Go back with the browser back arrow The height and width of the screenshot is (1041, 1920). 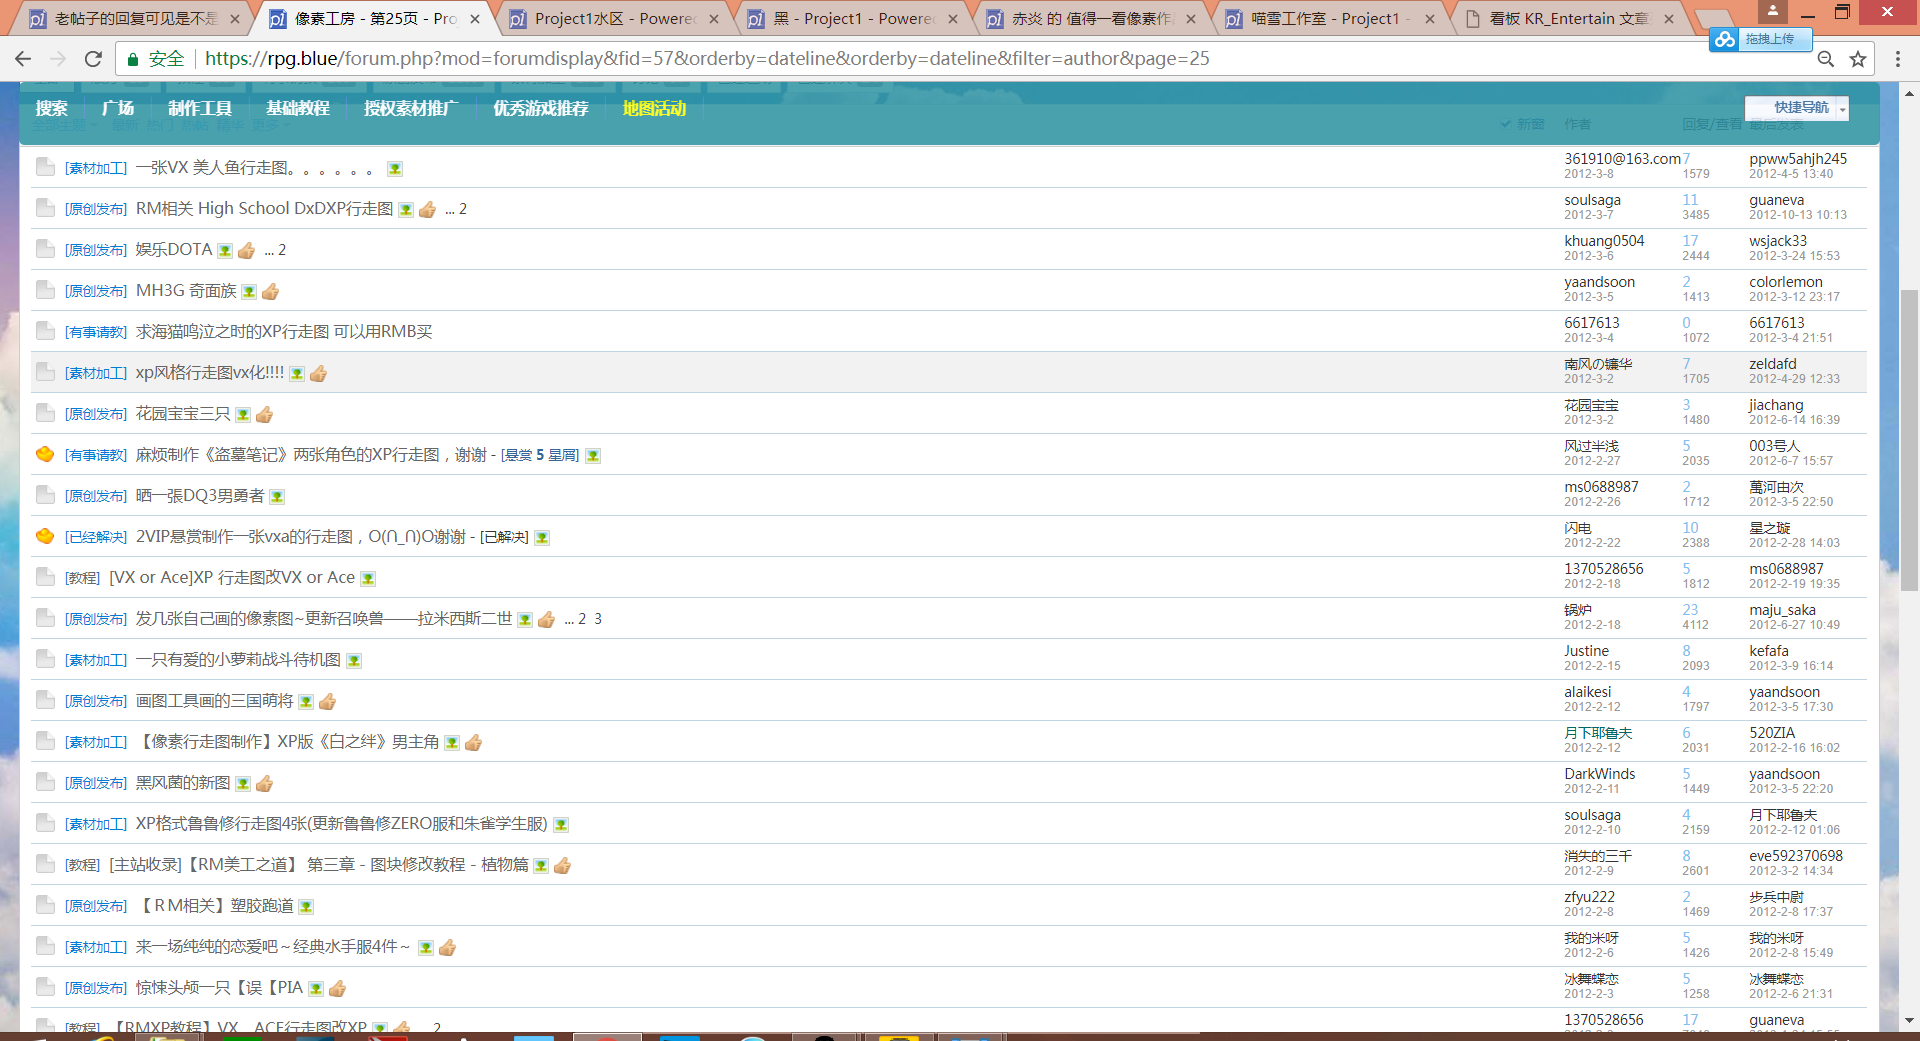23,59
